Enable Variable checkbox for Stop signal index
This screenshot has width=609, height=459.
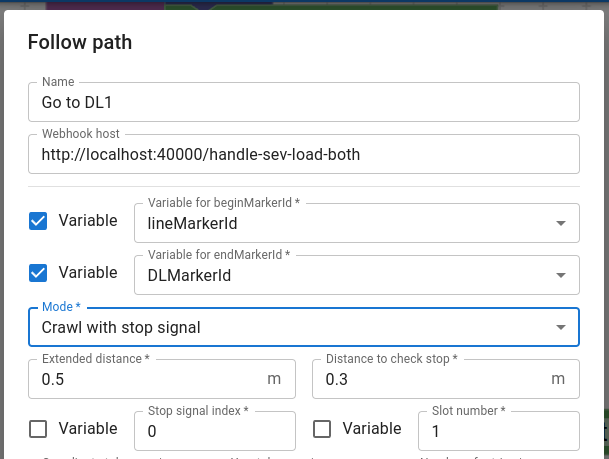point(38,429)
